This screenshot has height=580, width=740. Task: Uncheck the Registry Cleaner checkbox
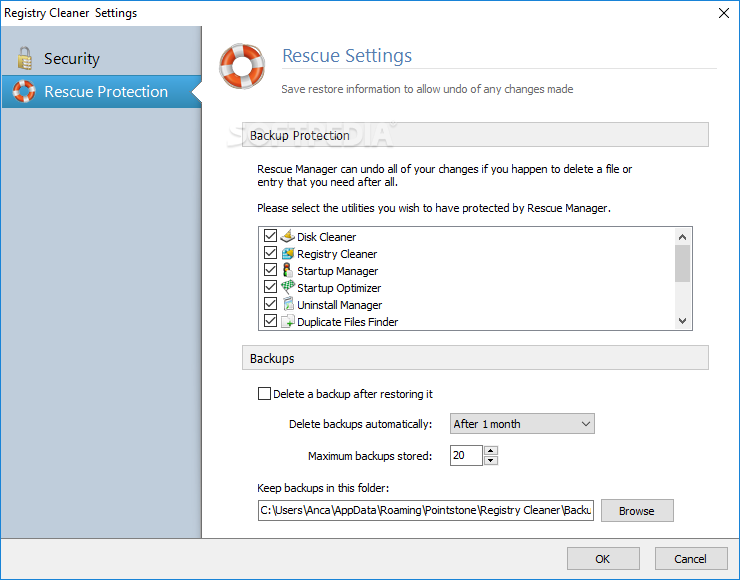pyautogui.click(x=270, y=253)
